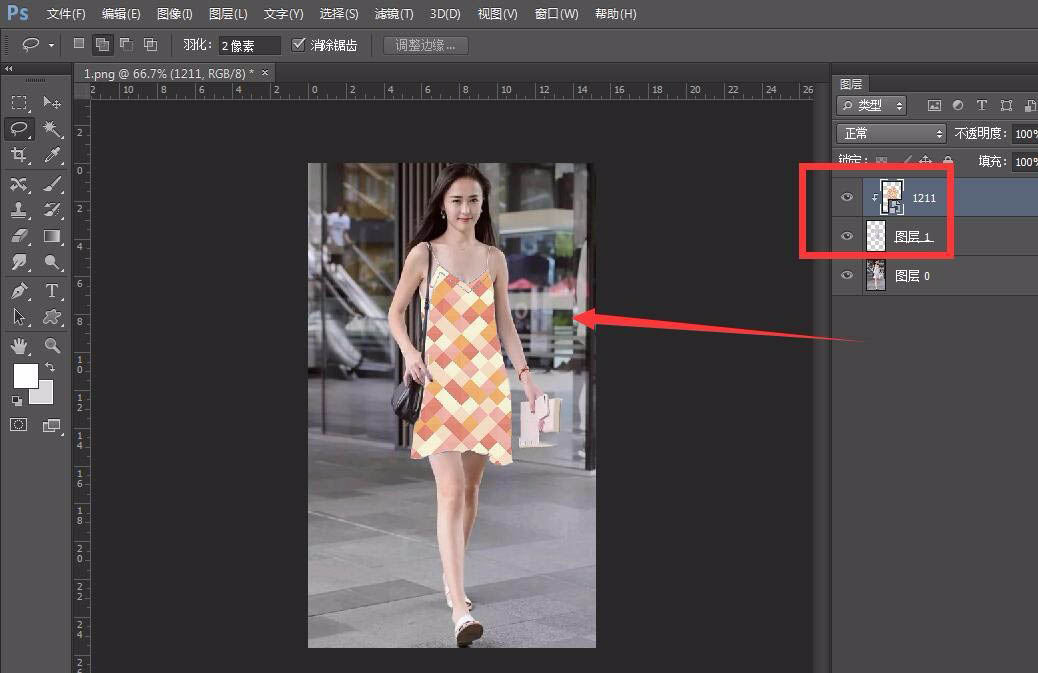Select the Gradient tool
1038x673 pixels.
(52, 236)
